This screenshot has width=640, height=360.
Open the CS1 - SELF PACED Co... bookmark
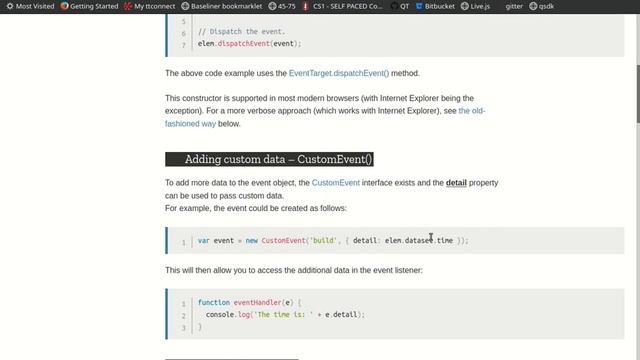[x=342, y=6]
